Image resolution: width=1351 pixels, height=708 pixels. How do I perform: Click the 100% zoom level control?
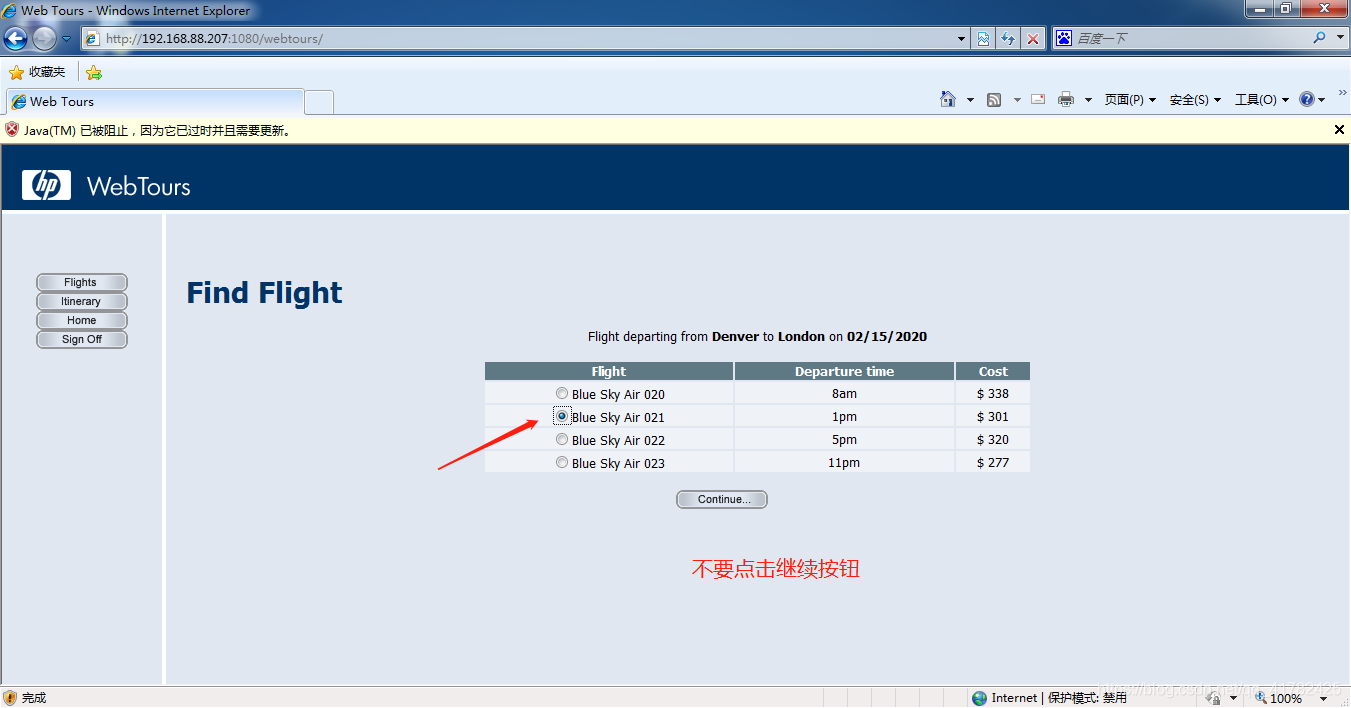[x=1278, y=698]
